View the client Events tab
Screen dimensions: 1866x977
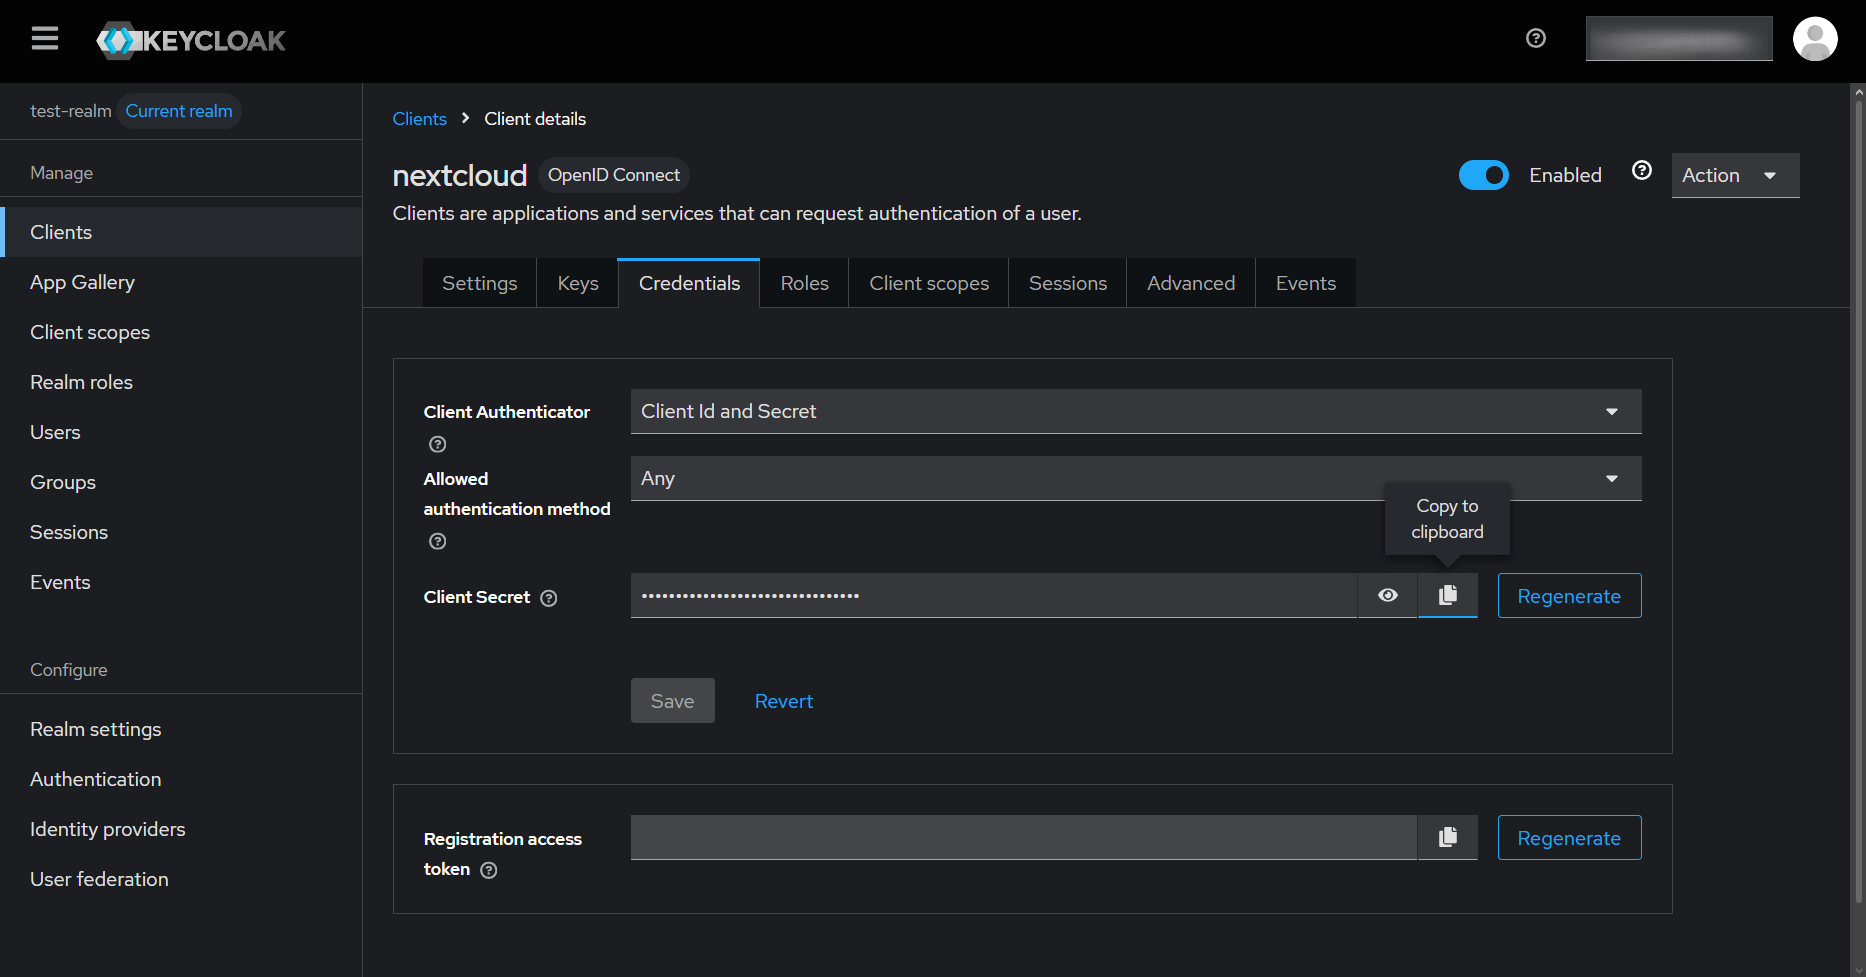pyautogui.click(x=1306, y=283)
